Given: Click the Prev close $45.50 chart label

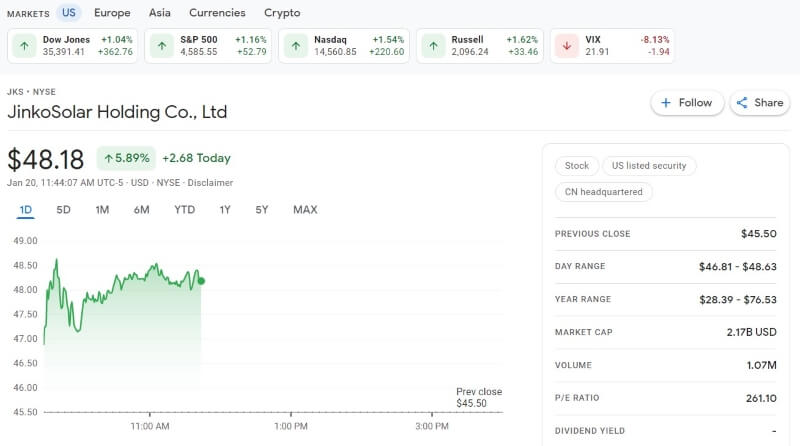Looking at the screenshot, I should click(x=479, y=398).
